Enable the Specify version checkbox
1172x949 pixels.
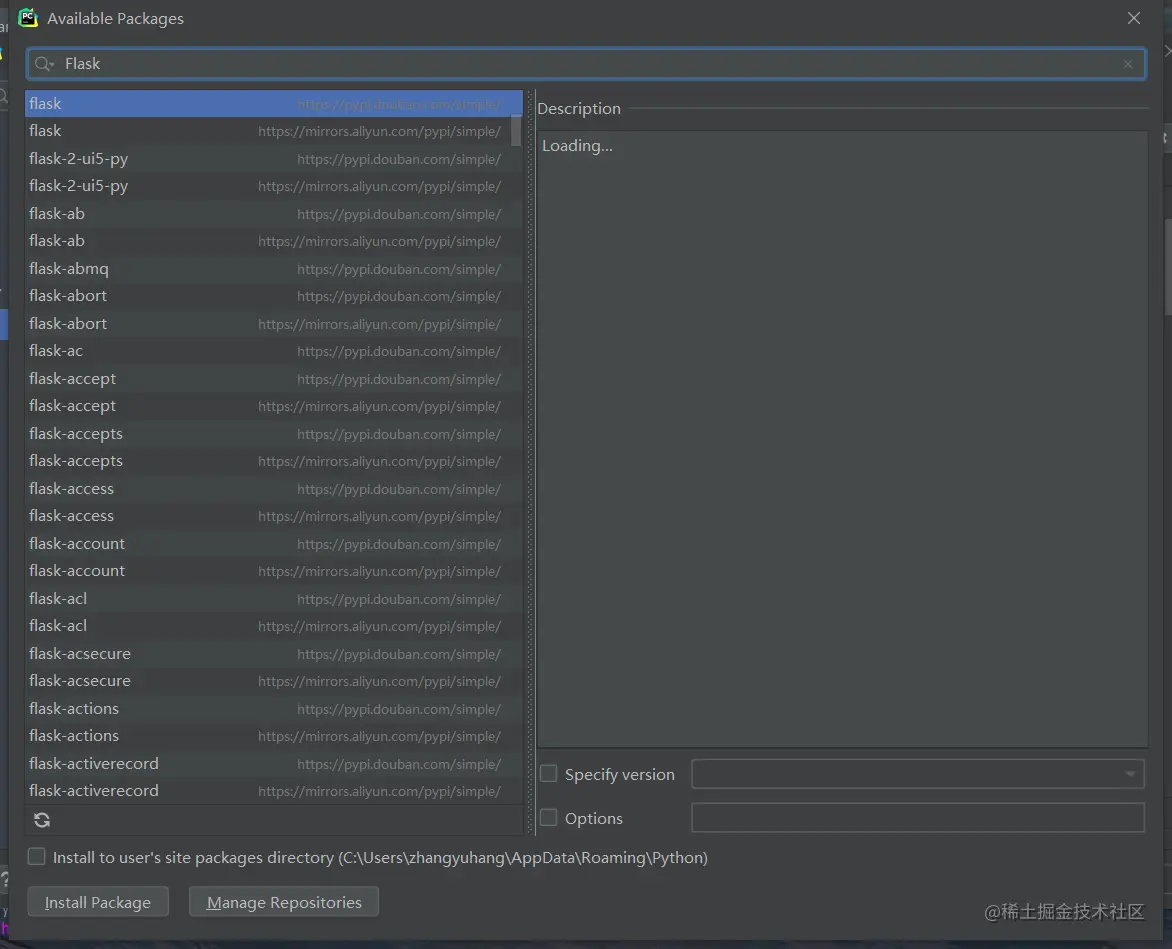click(x=549, y=773)
